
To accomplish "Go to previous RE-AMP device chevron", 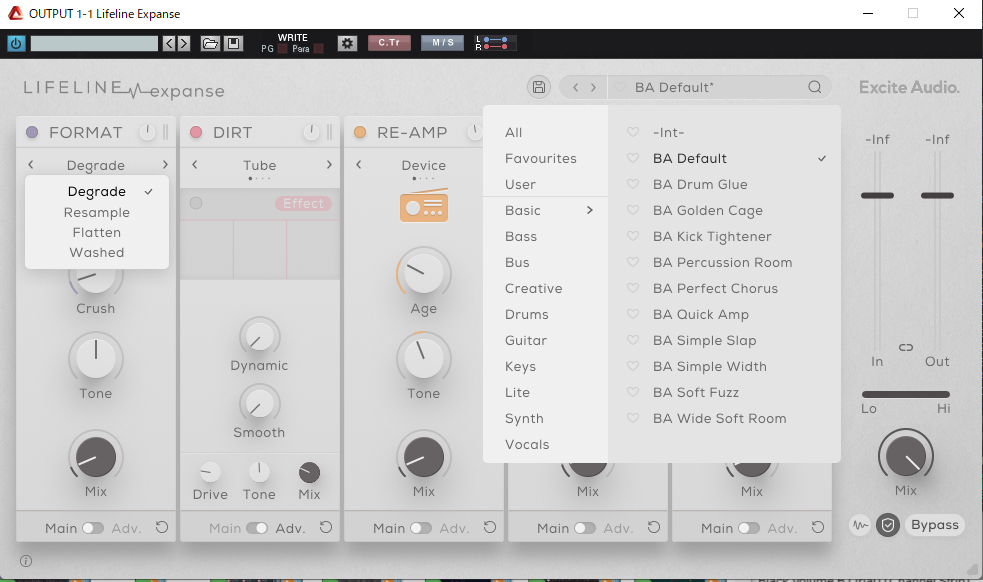I will [x=359, y=165].
